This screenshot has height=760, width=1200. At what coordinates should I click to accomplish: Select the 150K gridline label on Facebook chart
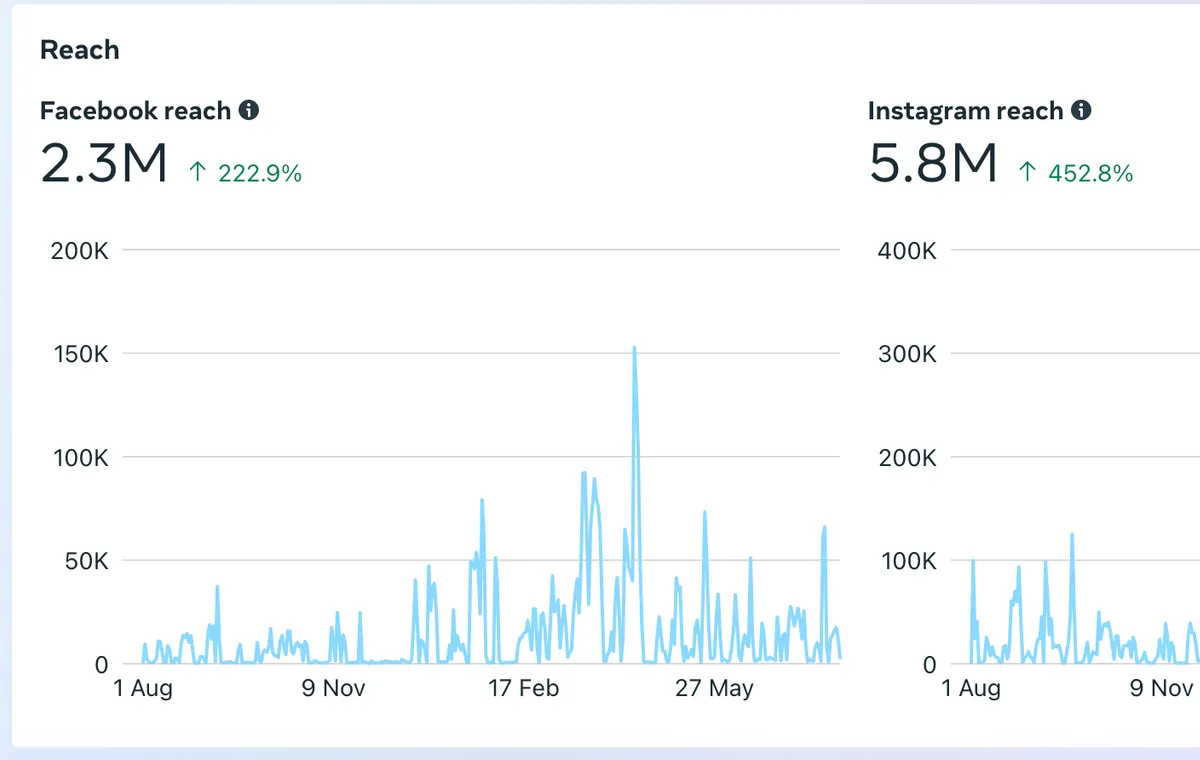(80, 354)
